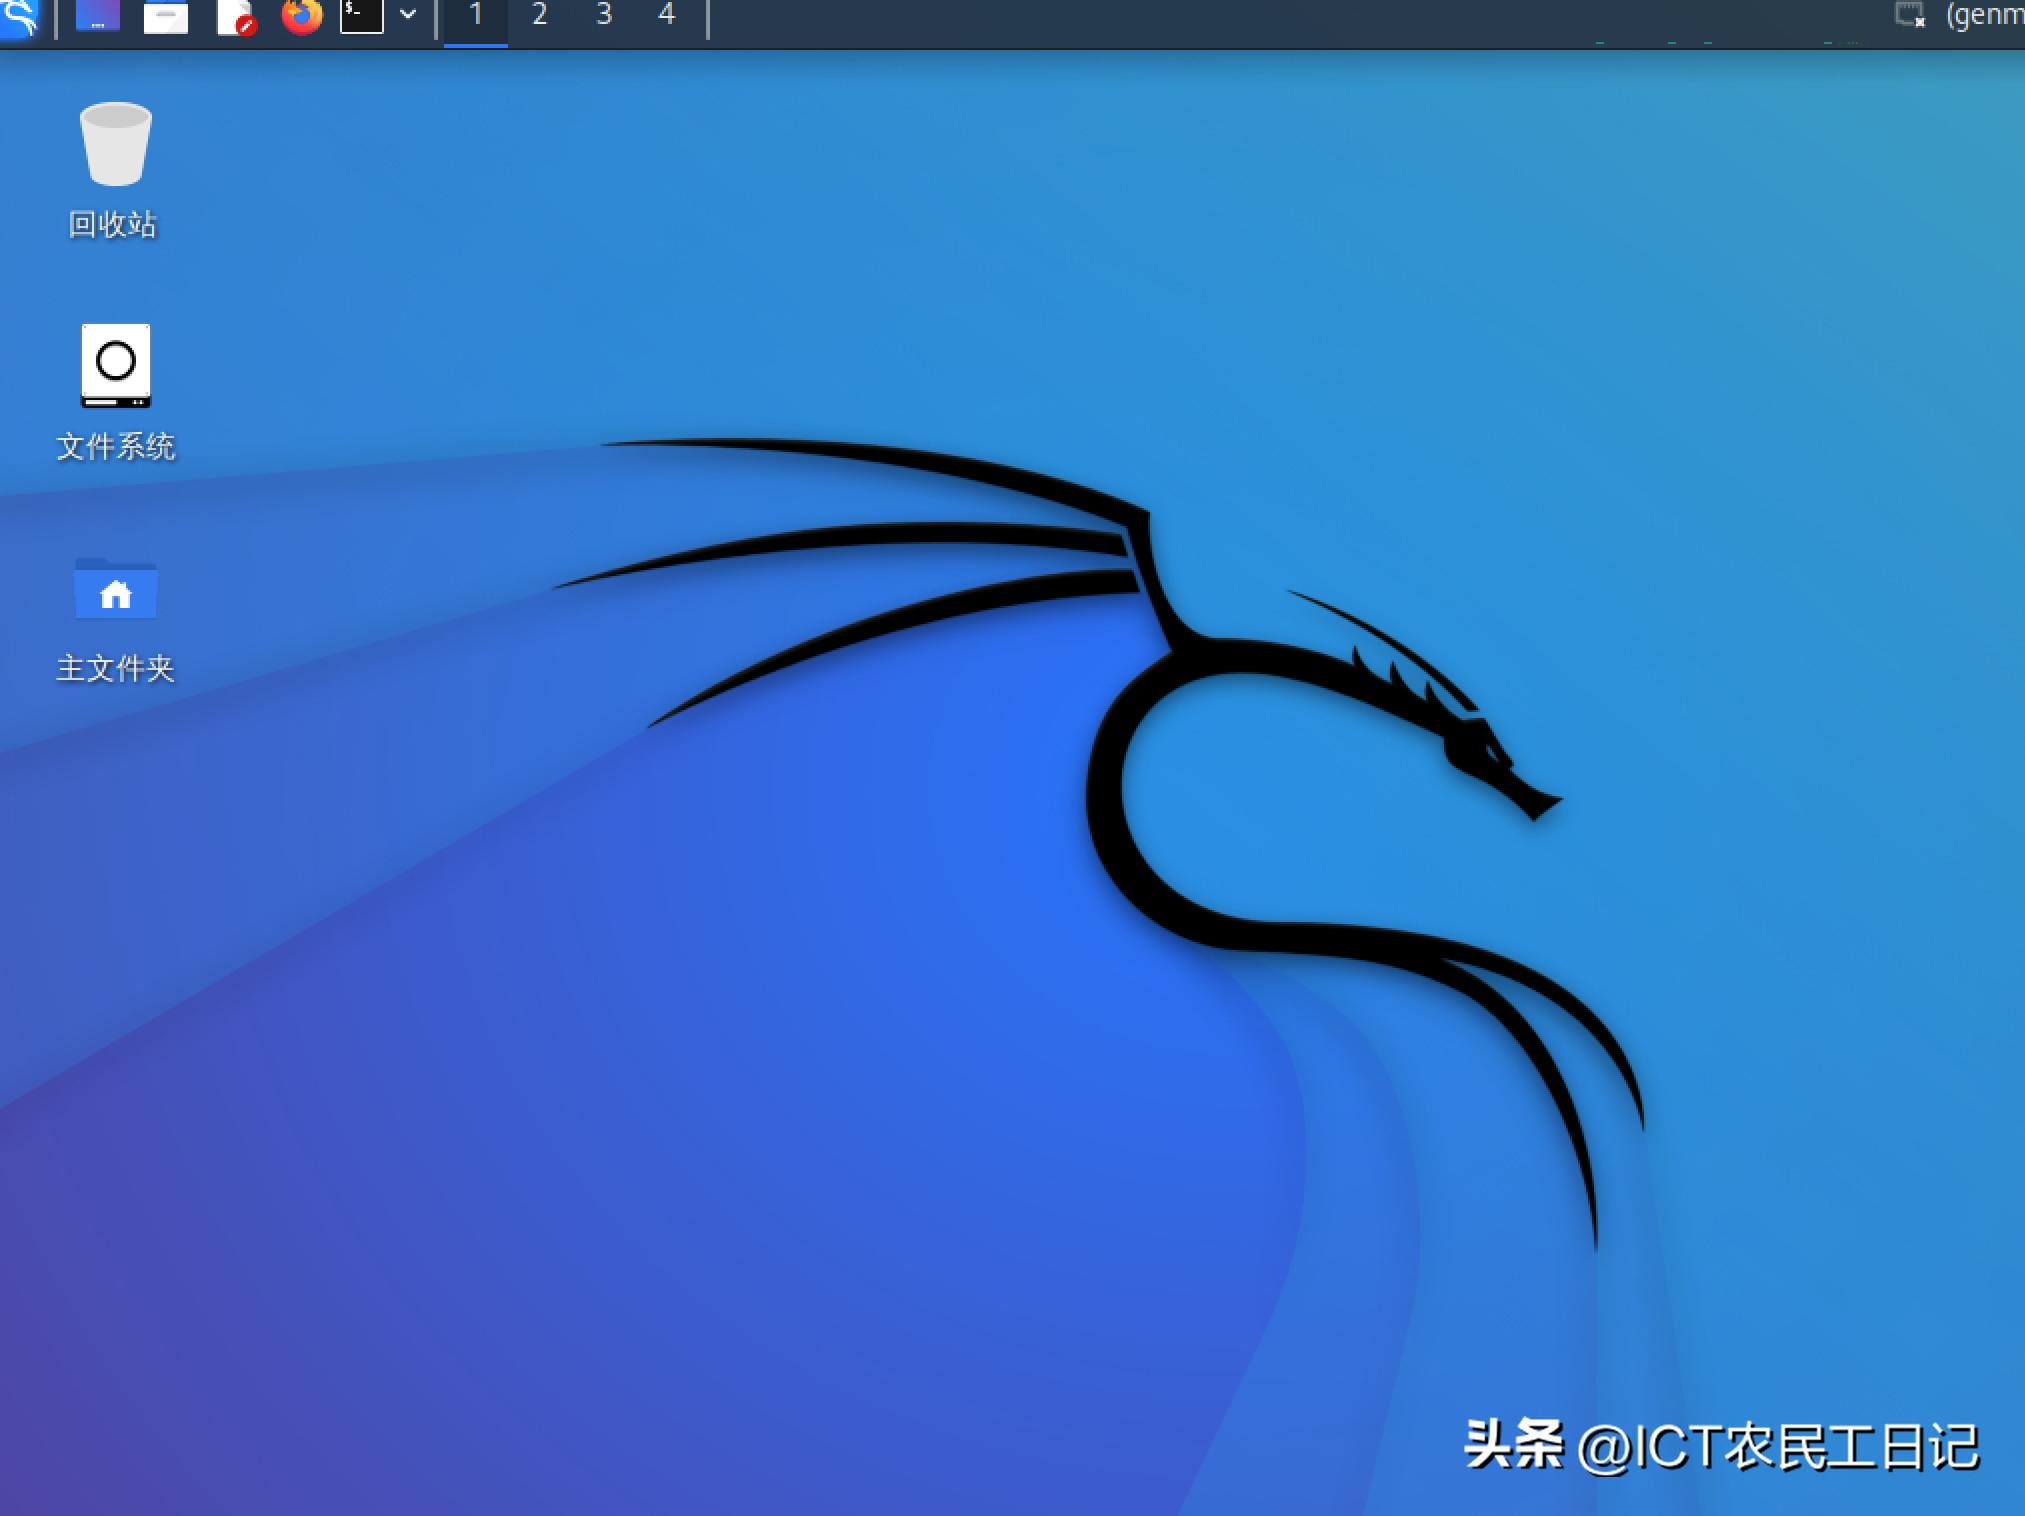Open the file manager icon in the panel
The width and height of the screenshot is (2025, 1516).
point(167,17)
